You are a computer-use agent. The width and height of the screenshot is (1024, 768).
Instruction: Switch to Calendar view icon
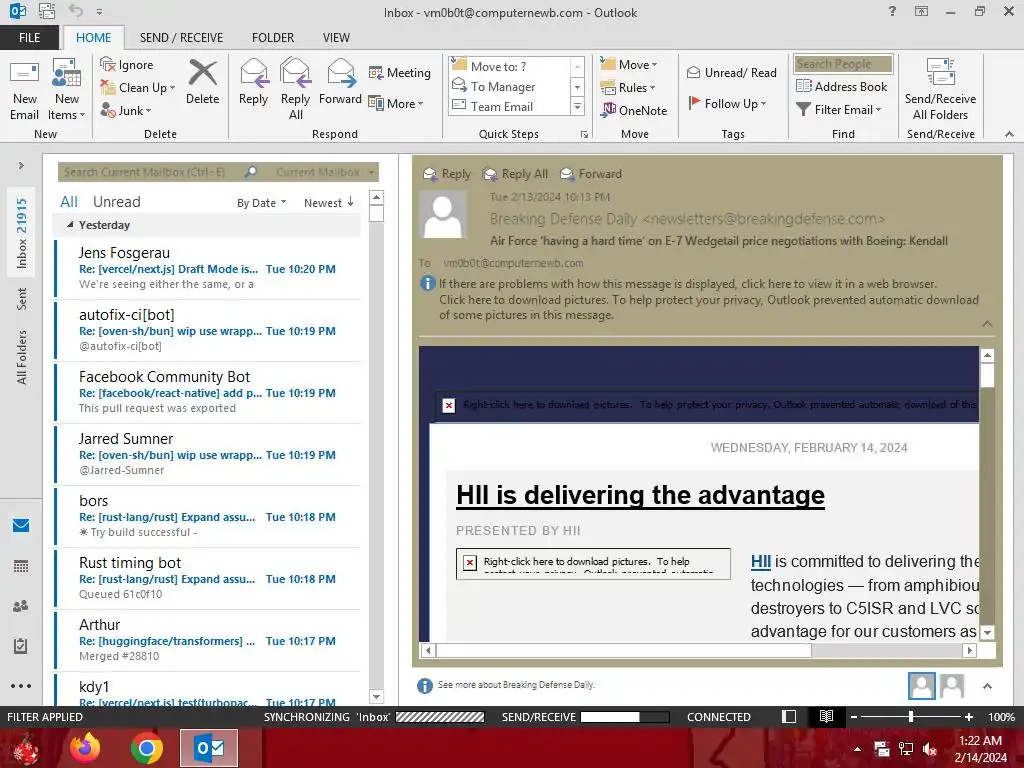(21, 566)
